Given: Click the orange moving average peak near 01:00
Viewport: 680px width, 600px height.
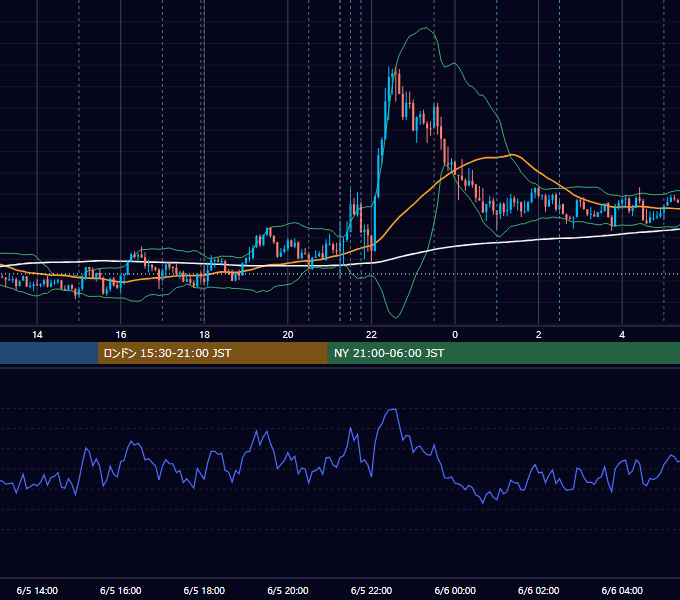Looking at the screenshot, I should tap(512, 154).
